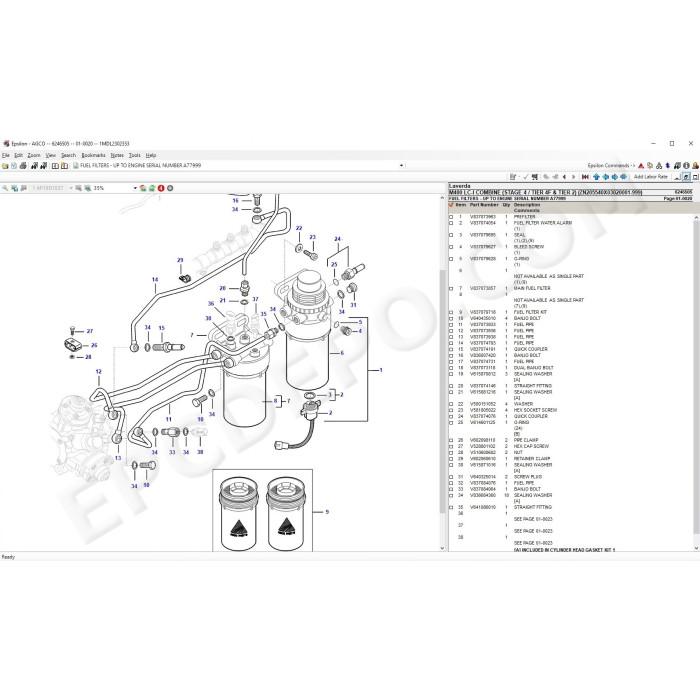This screenshot has height=700, width=700.
Task: Click the Add Labor Rate button
Action: point(651,177)
